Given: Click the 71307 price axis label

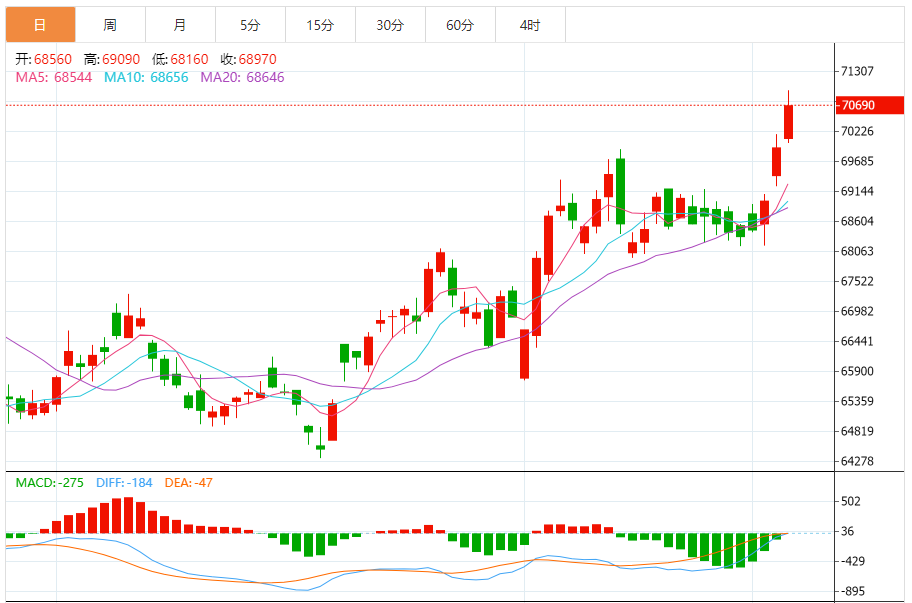Looking at the screenshot, I should coord(857,71).
